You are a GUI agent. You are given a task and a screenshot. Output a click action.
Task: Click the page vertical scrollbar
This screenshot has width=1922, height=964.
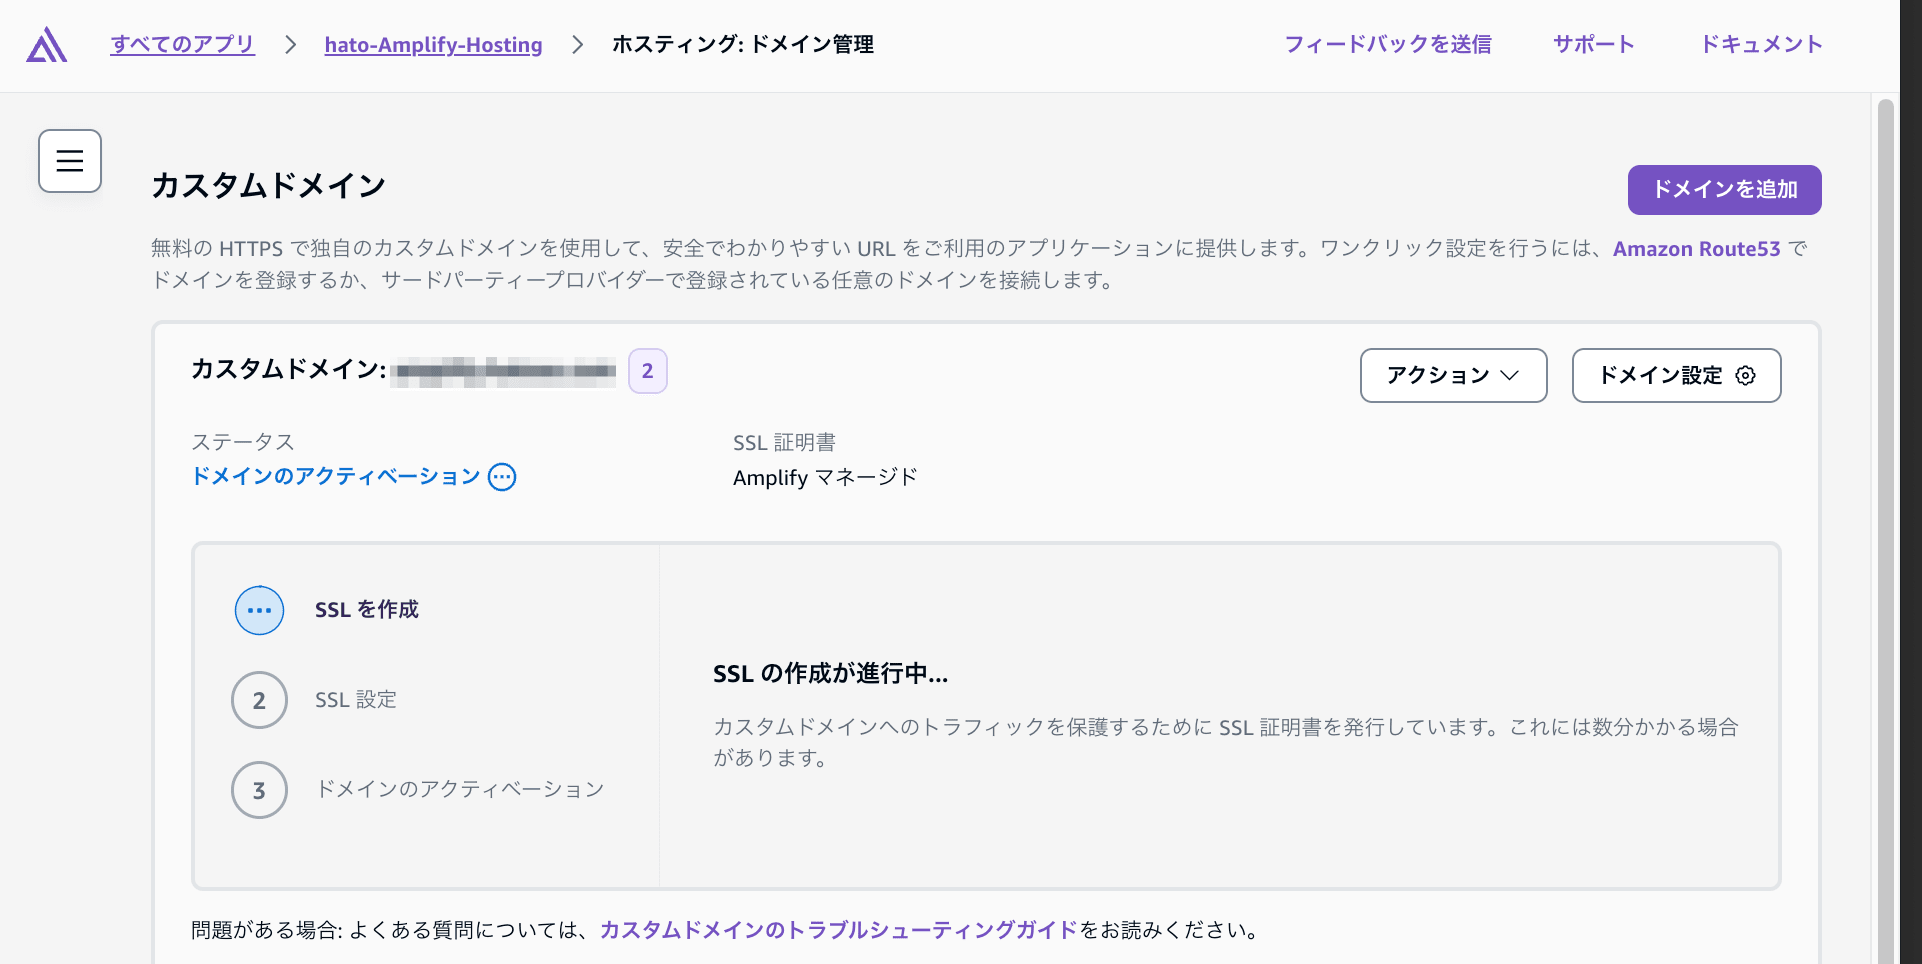(x=1885, y=530)
